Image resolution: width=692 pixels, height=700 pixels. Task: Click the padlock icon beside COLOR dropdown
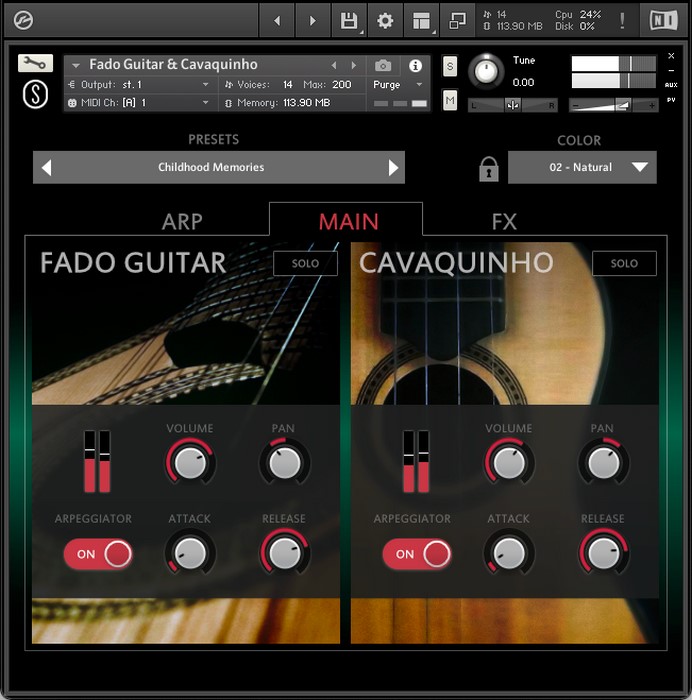(x=488, y=168)
